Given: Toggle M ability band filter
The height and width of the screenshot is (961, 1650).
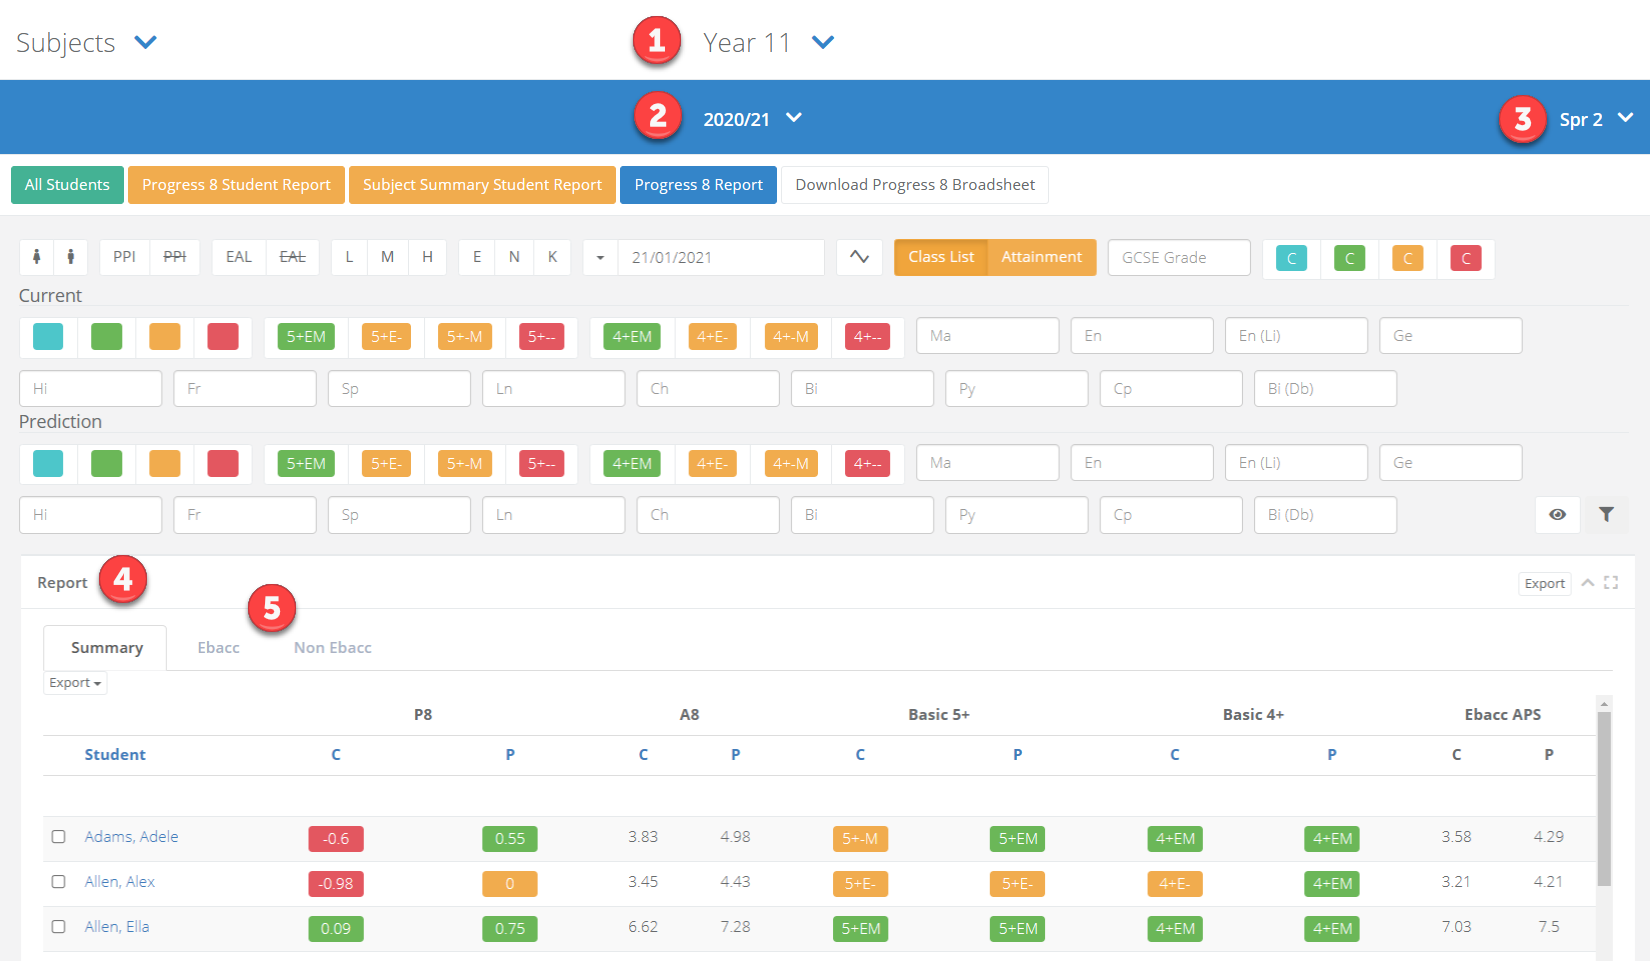Looking at the screenshot, I should [x=387, y=257].
